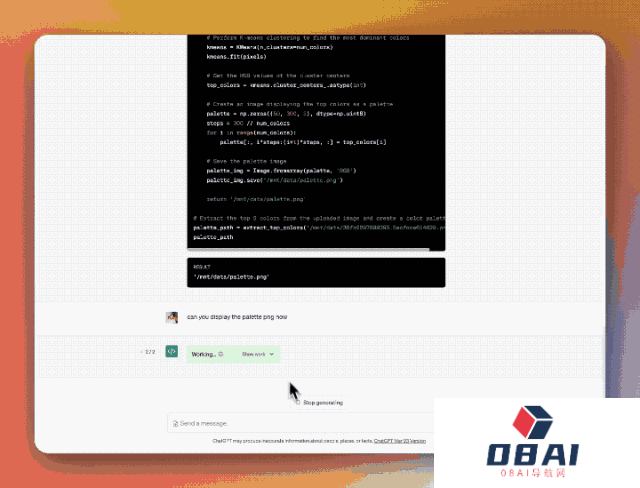The image size is (640, 488).
Task: Click the '/mnt/data/palette.png' result text
Action: (x=231, y=277)
